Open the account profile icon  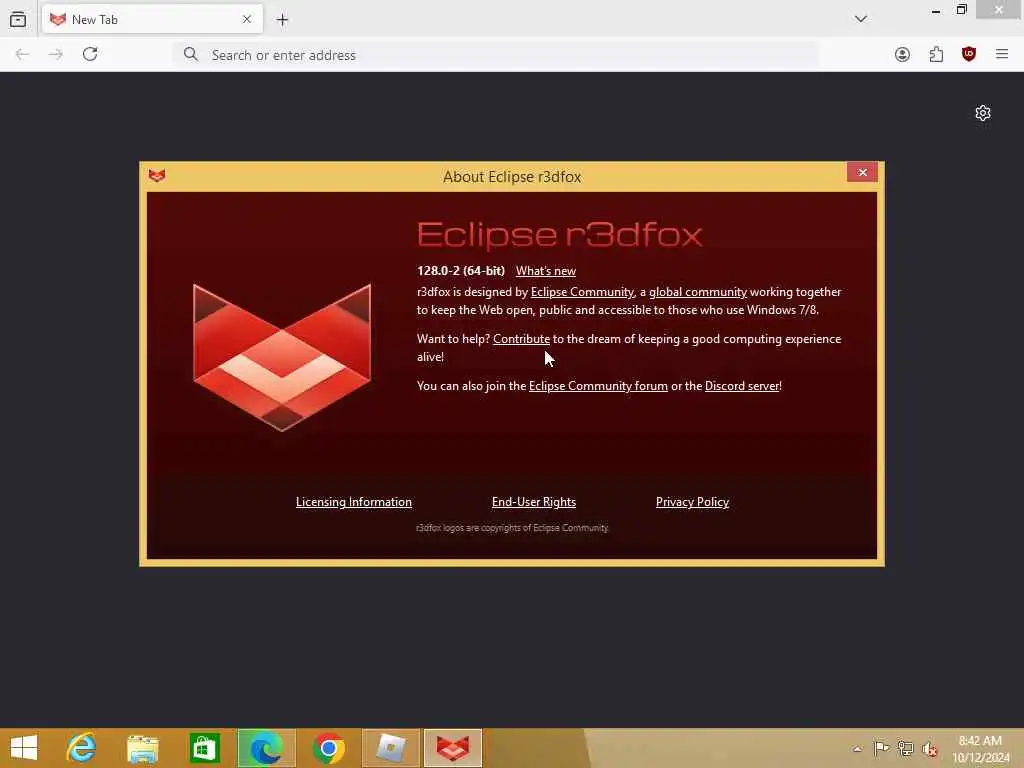(x=903, y=54)
